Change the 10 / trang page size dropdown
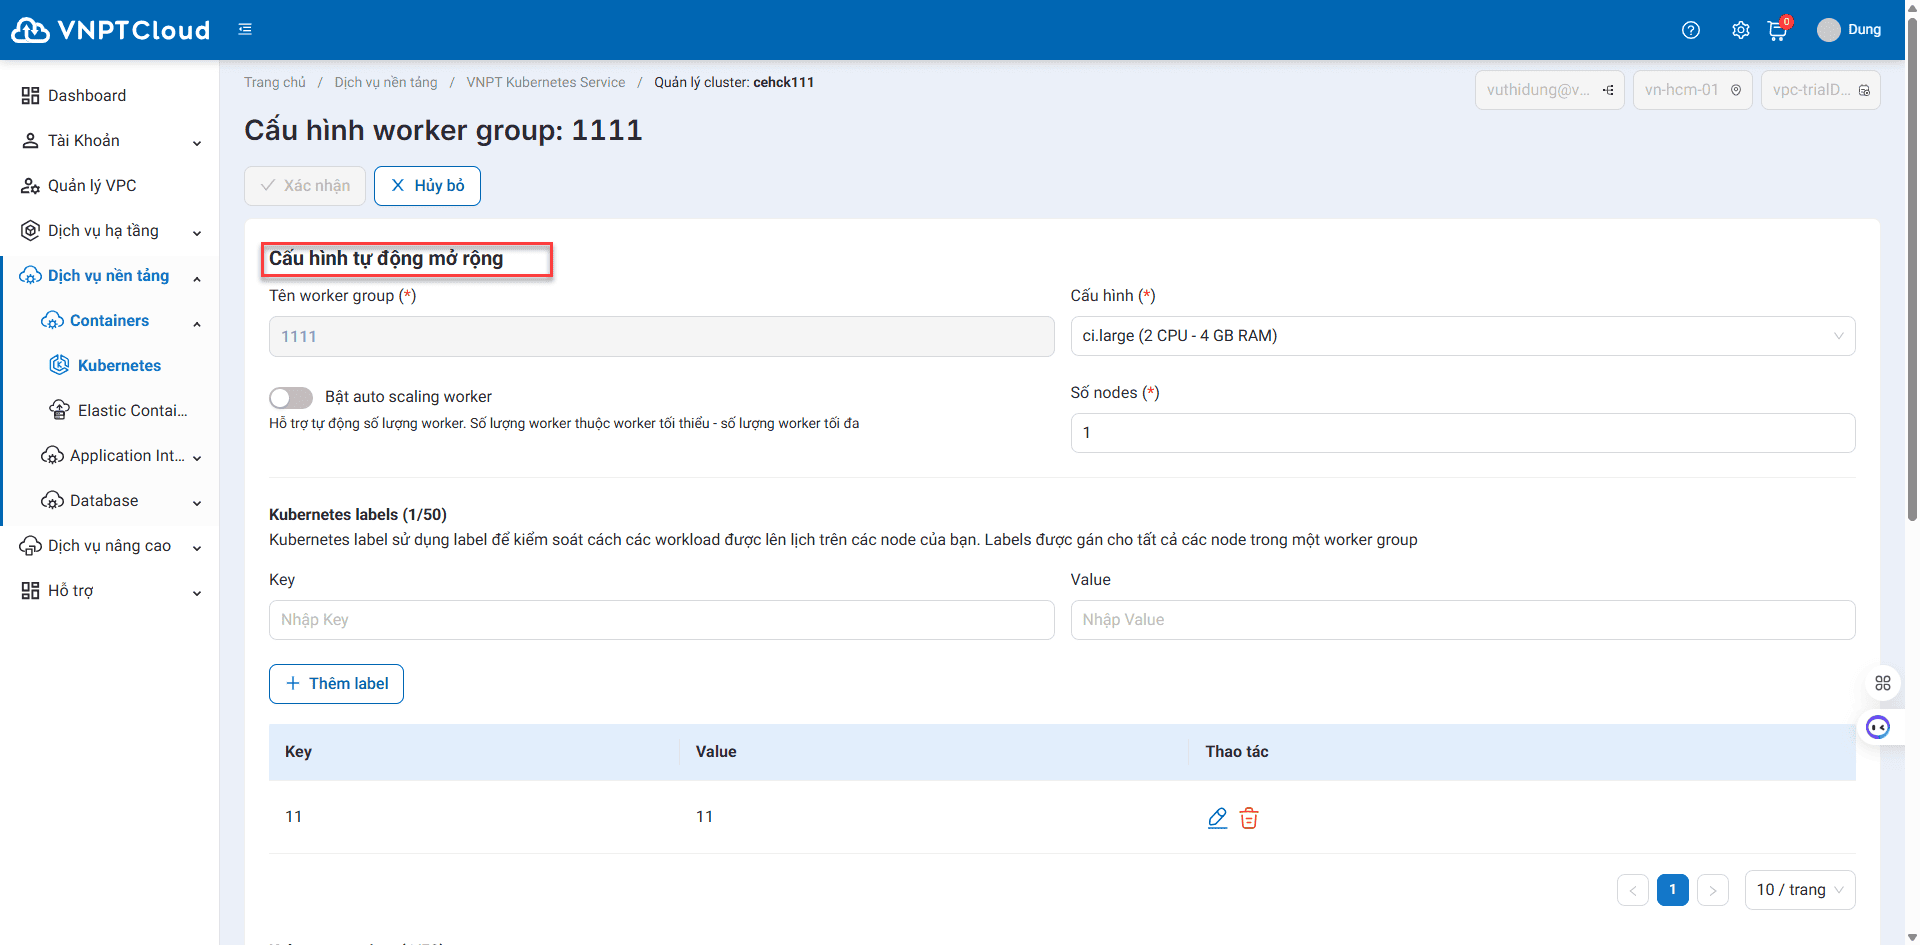 pyautogui.click(x=1799, y=890)
